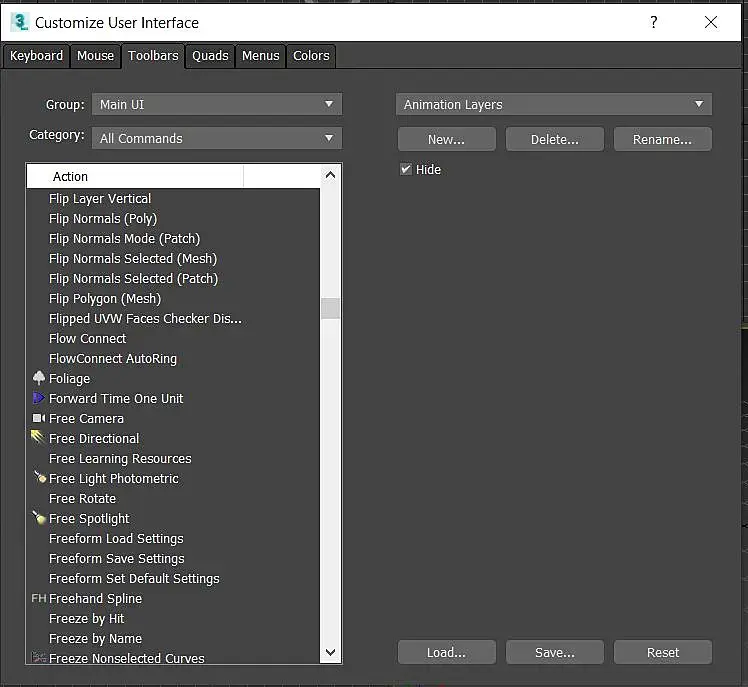
Task: Click the Freehand Spline FH icon
Action: (x=39, y=598)
